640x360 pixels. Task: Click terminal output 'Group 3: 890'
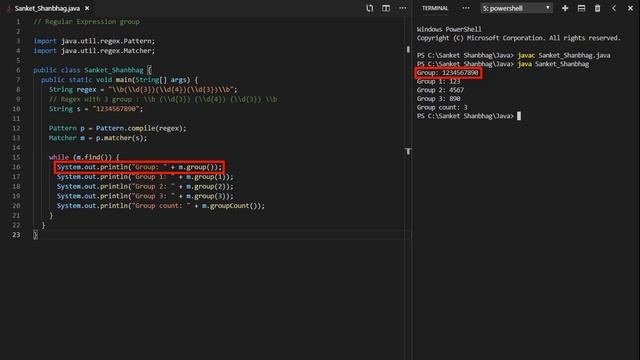438,99
